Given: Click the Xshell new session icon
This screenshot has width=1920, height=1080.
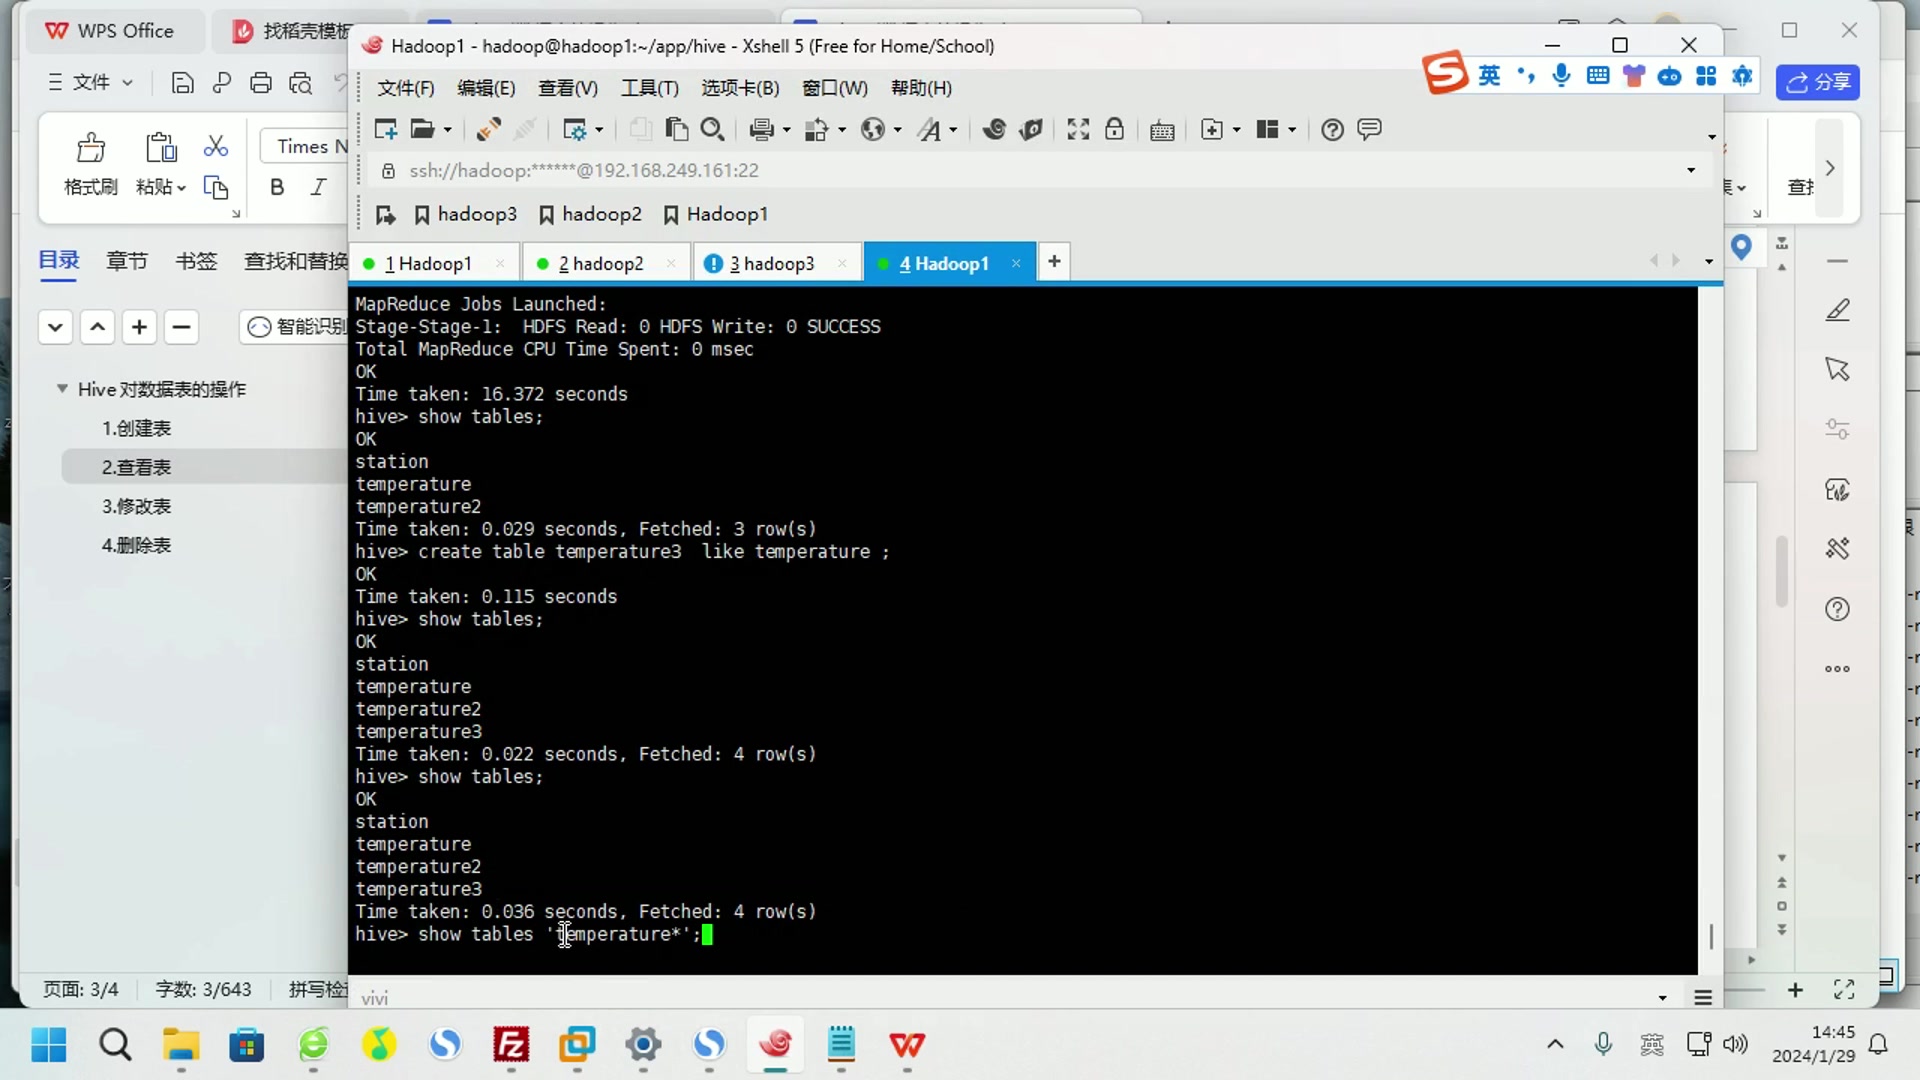Looking at the screenshot, I should 385,129.
